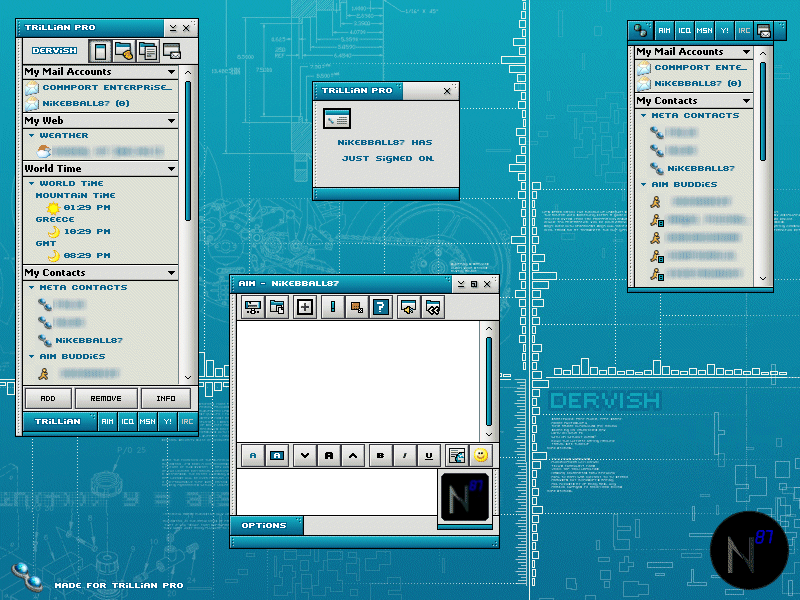Collapse Meta Contacts group in main window

[32, 288]
